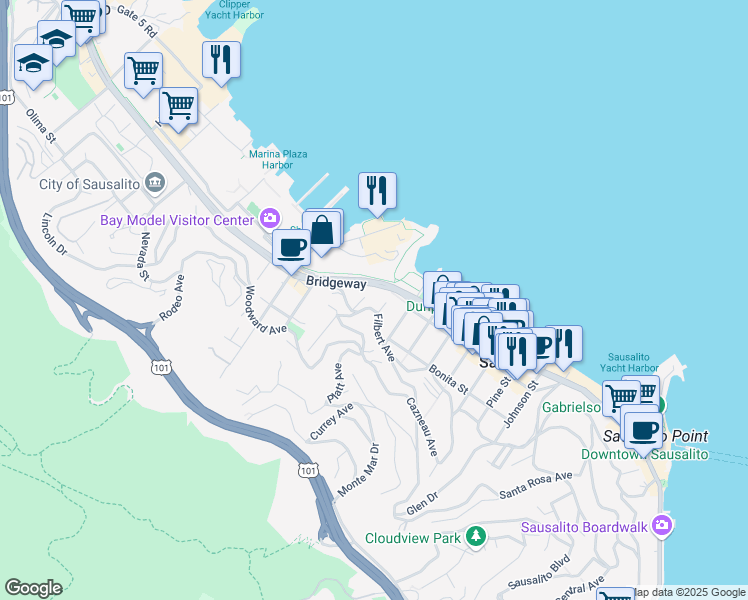This screenshot has height=600, width=748.
Task: Click the Cloudview Park tree icon
Action: point(476,537)
